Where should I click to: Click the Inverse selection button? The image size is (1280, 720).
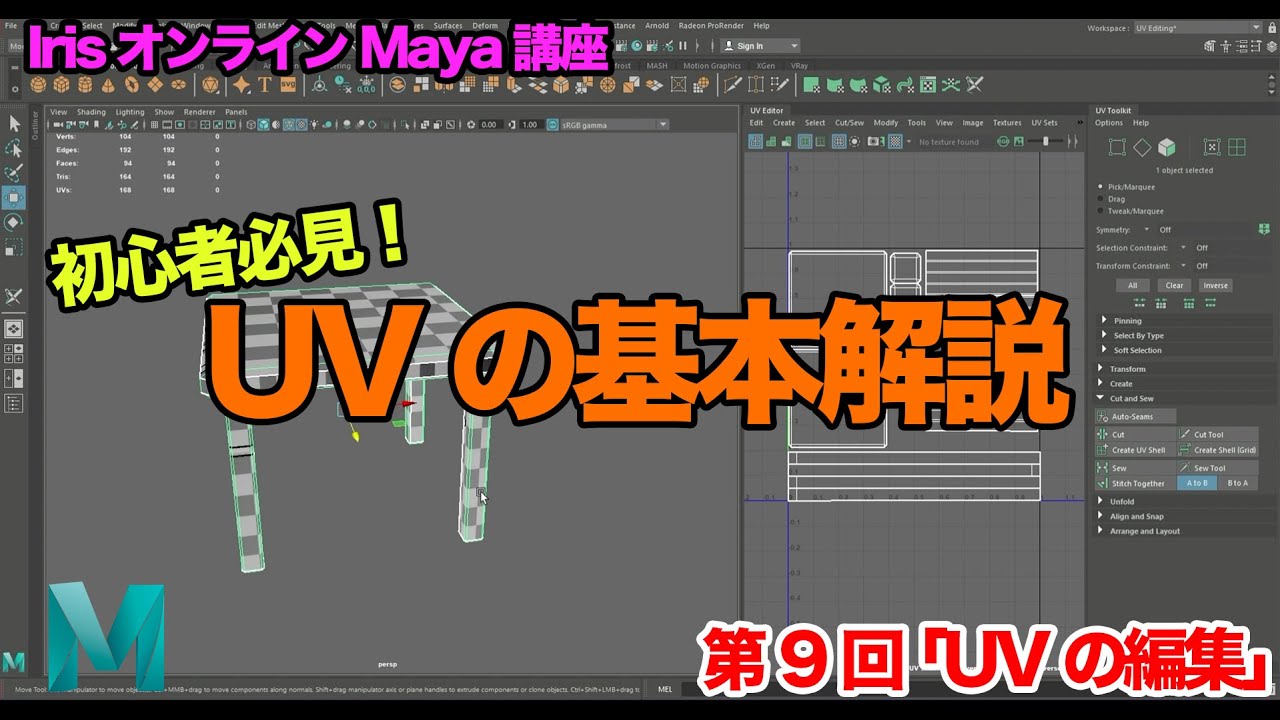coord(1216,285)
